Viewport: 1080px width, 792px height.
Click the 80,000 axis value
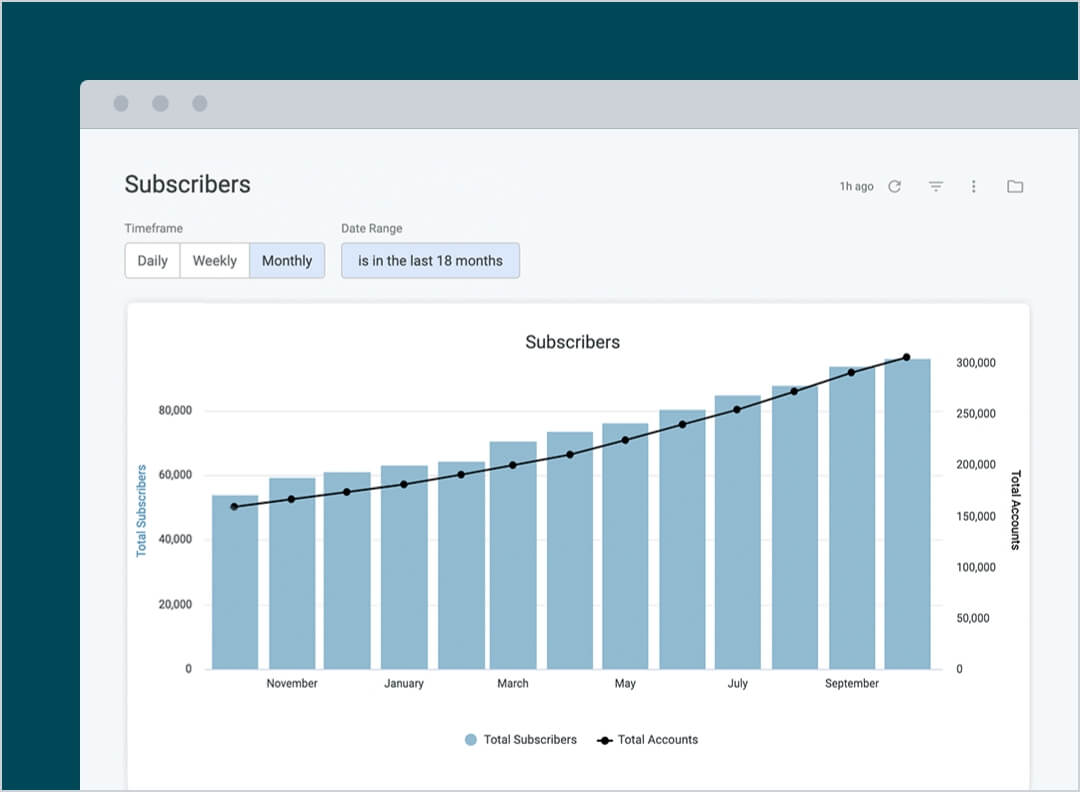(175, 410)
